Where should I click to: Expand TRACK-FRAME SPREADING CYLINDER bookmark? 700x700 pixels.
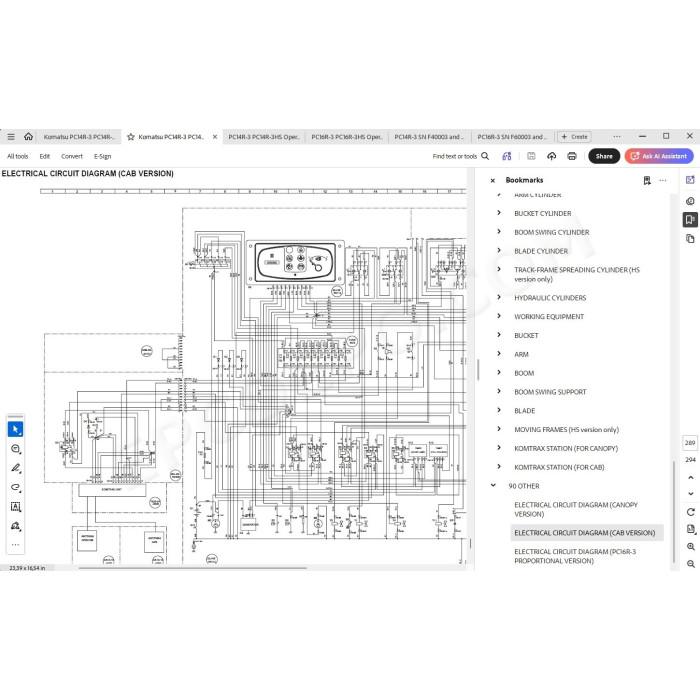click(x=499, y=269)
